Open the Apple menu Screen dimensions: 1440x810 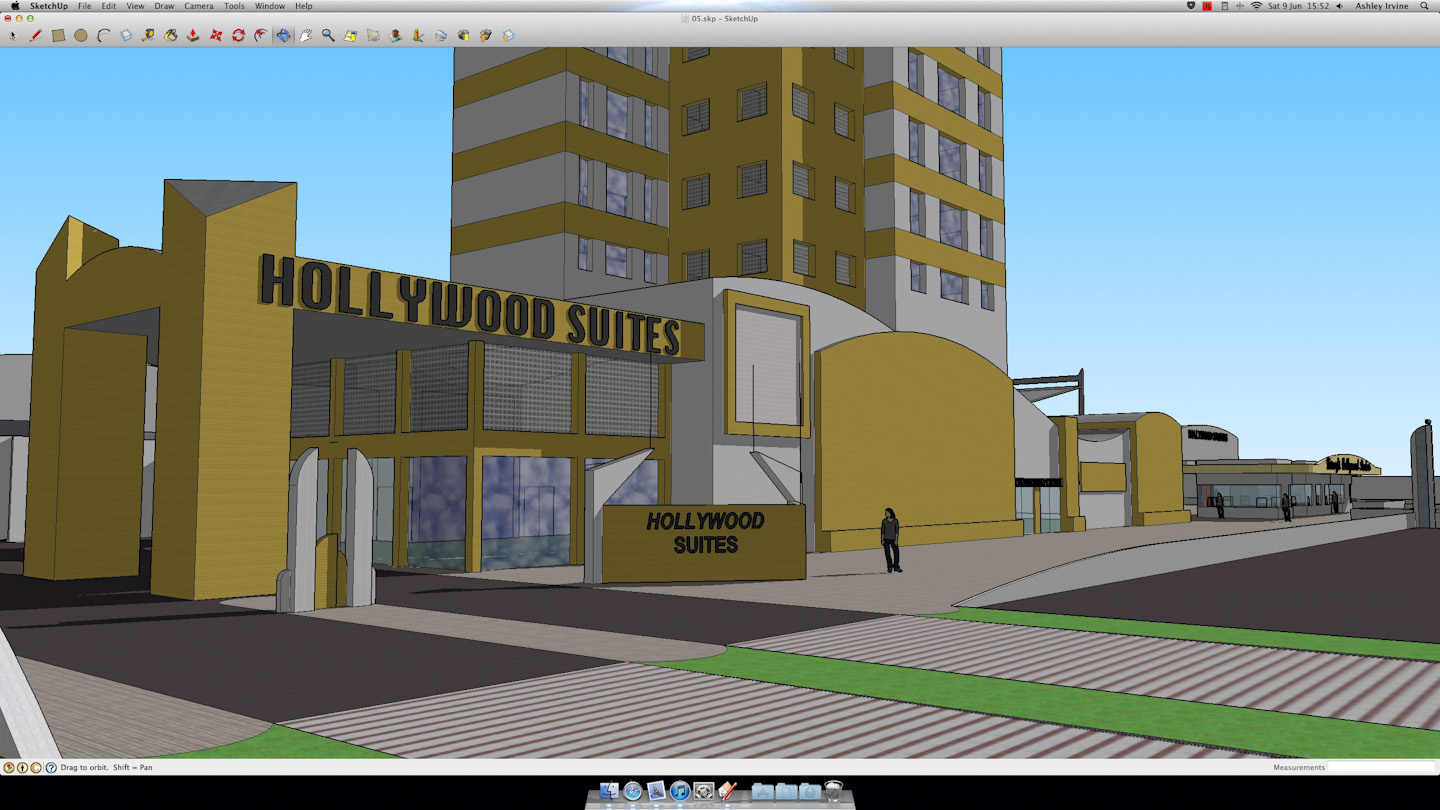[14, 6]
